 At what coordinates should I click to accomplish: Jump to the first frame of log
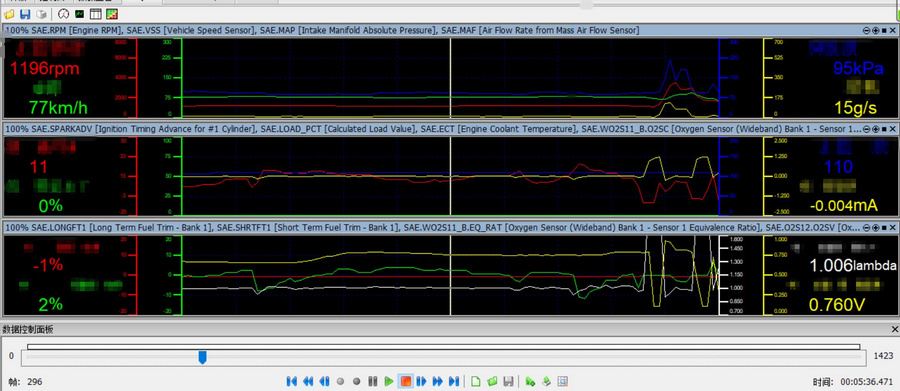tap(292, 381)
